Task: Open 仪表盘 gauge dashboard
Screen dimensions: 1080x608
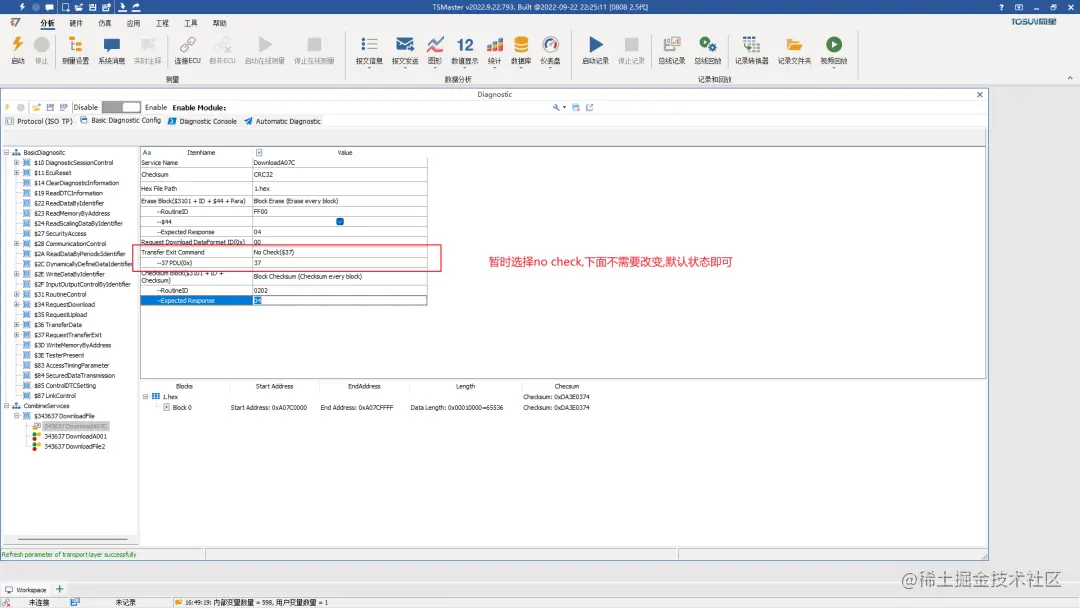Action: [x=550, y=50]
